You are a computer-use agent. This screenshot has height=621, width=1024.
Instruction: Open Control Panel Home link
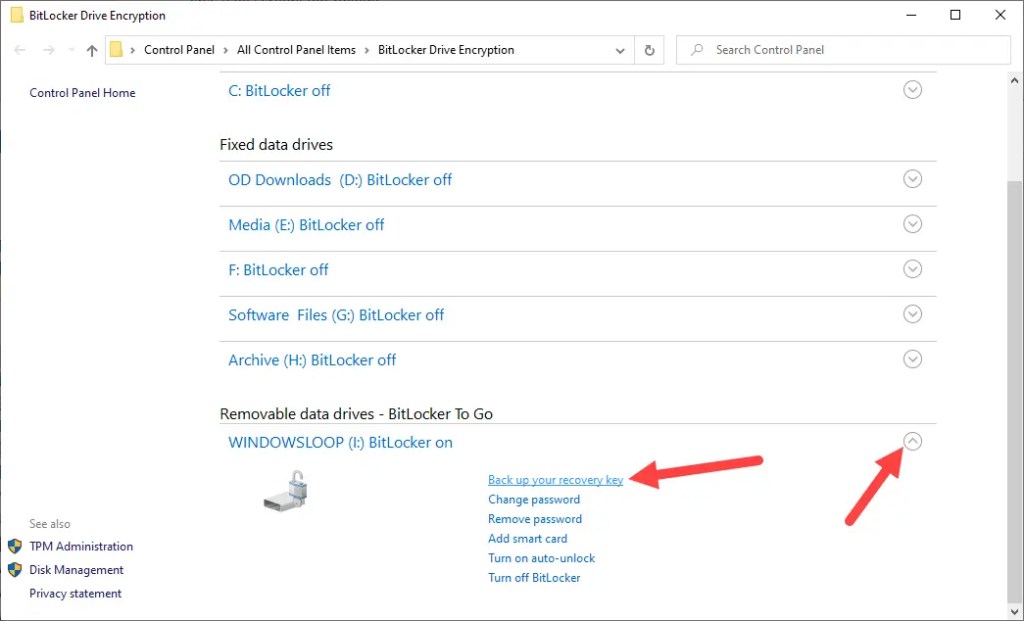82,93
